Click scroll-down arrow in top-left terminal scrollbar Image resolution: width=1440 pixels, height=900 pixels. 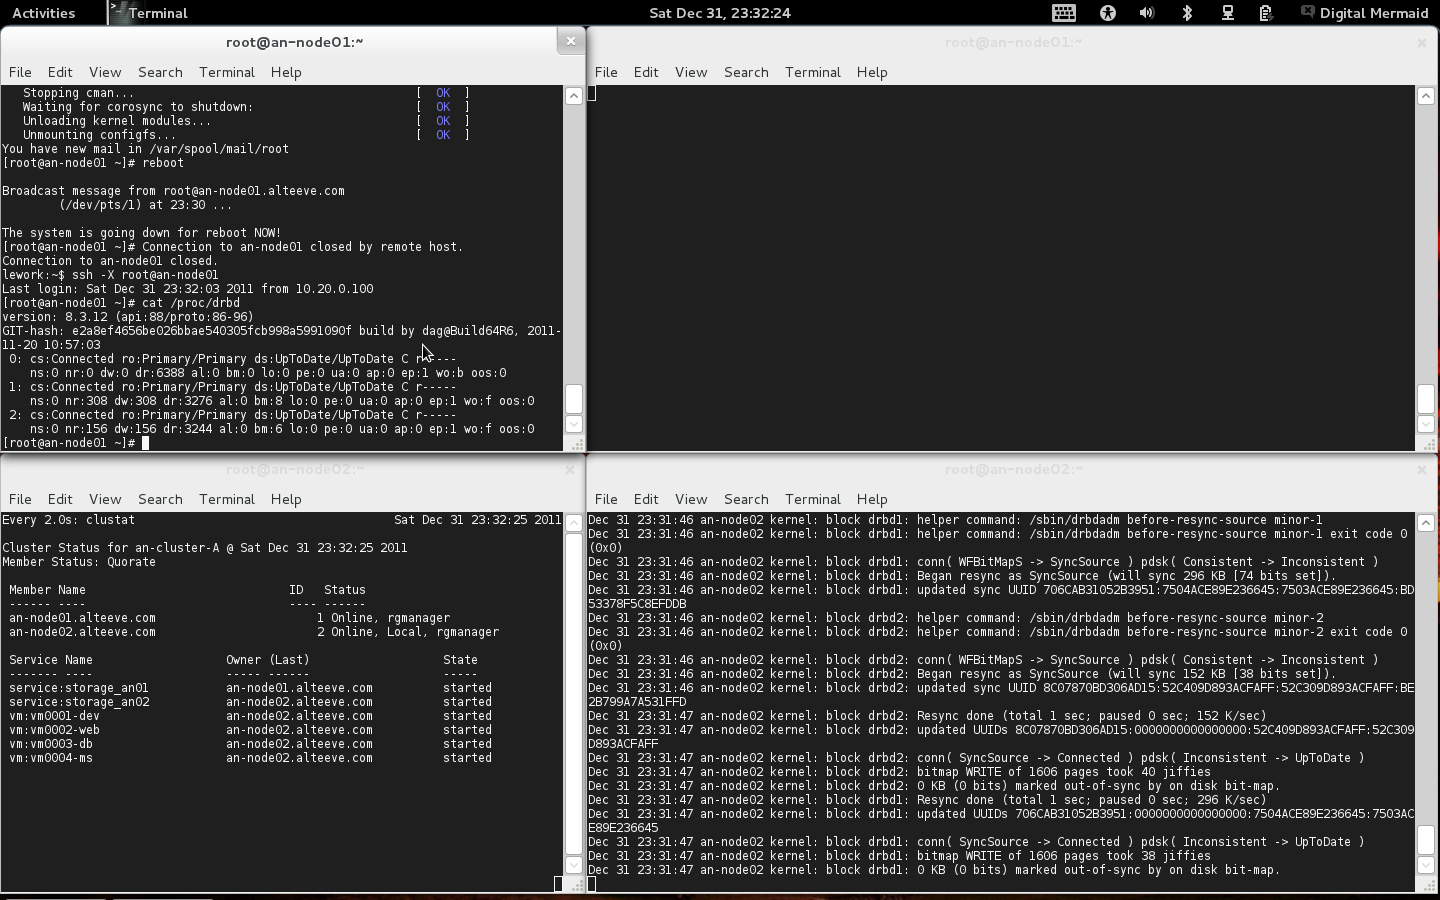pos(574,424)
